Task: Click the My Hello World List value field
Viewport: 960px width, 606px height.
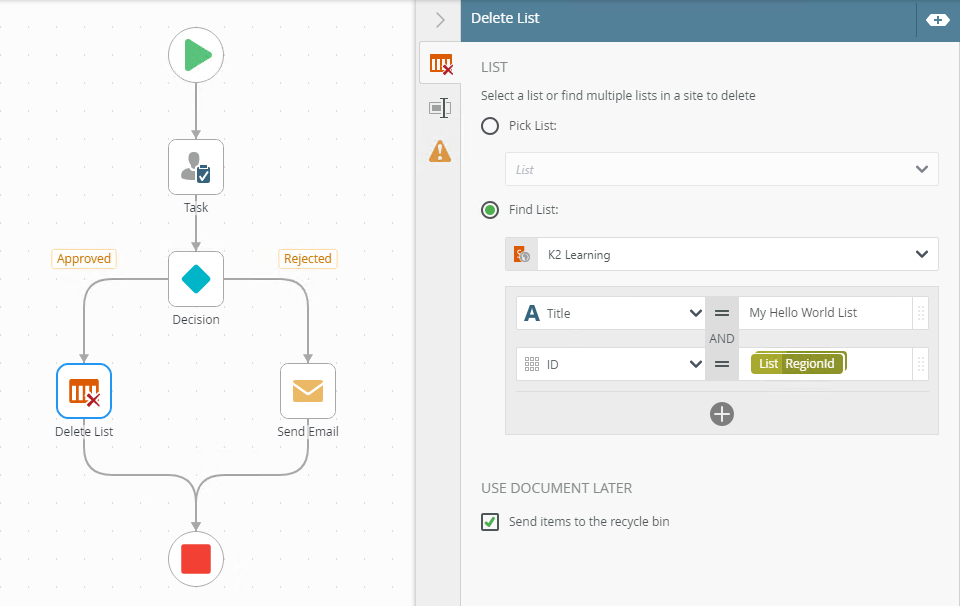Action: click(825, 313)
